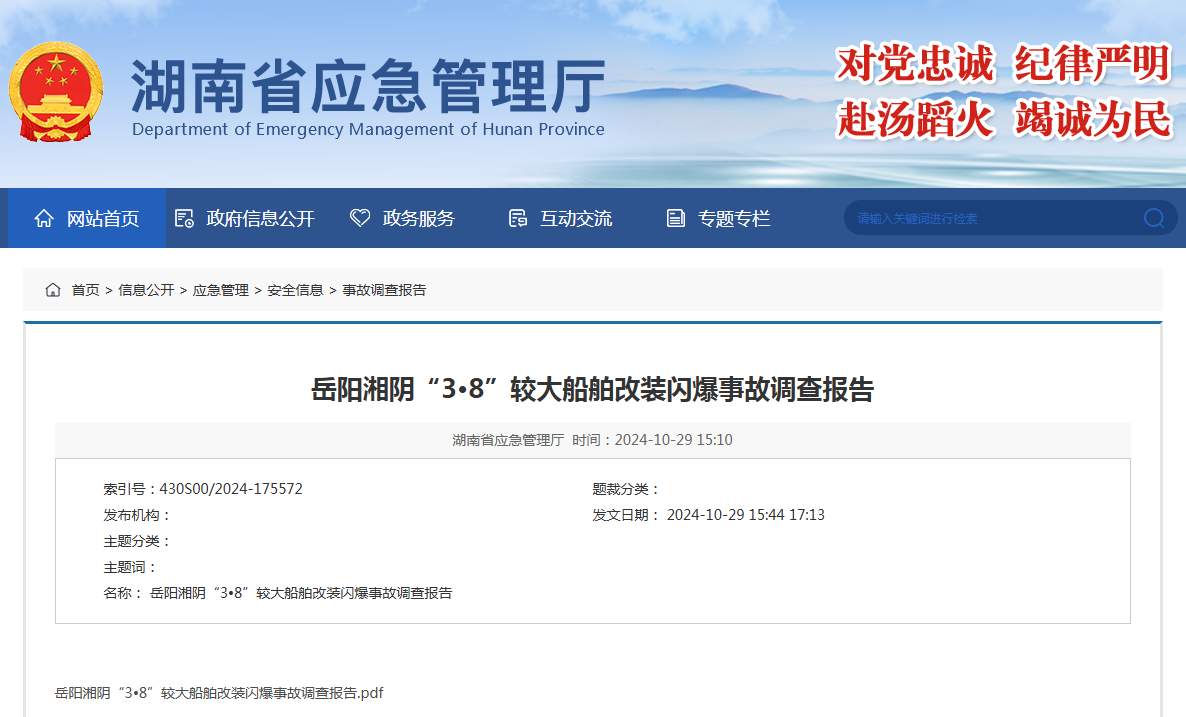Click 信息公开 breadcrumb link
Viewport: 1186px width, 717px height.
tap(146, 290)
